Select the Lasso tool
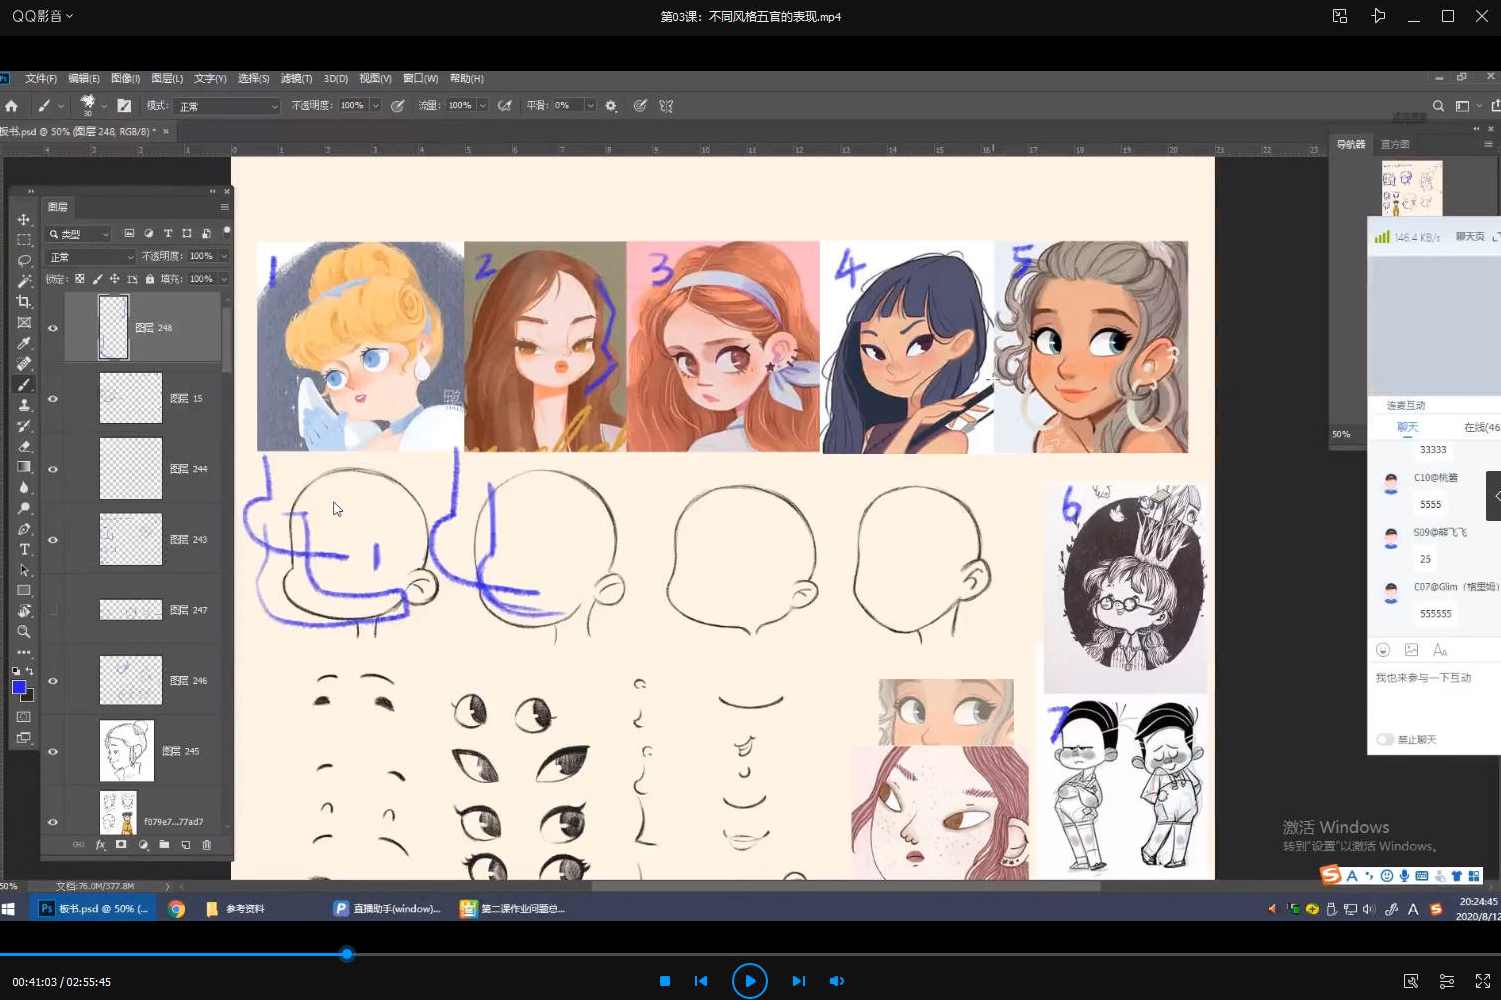Screen dimensions: 1501x1000 click(x=24, y=260)
